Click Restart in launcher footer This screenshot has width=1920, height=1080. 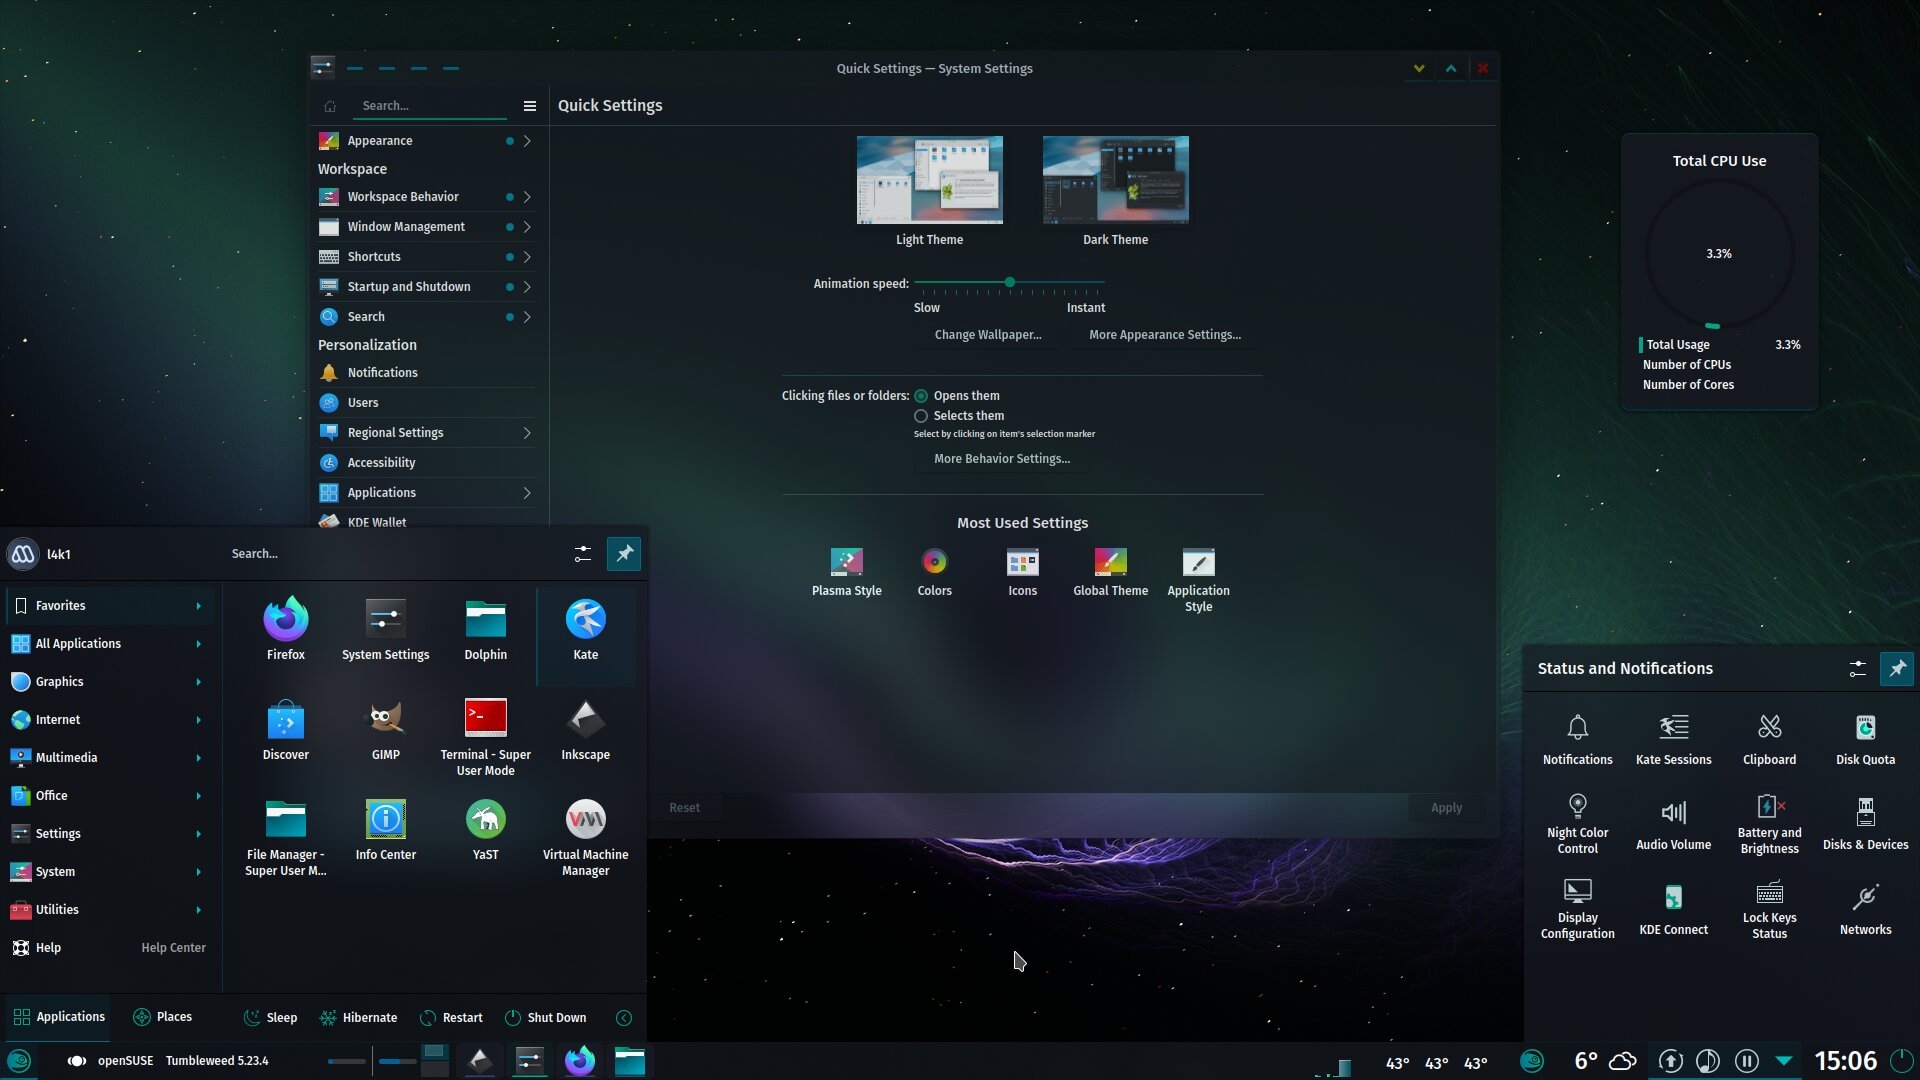coord(451,1018)
